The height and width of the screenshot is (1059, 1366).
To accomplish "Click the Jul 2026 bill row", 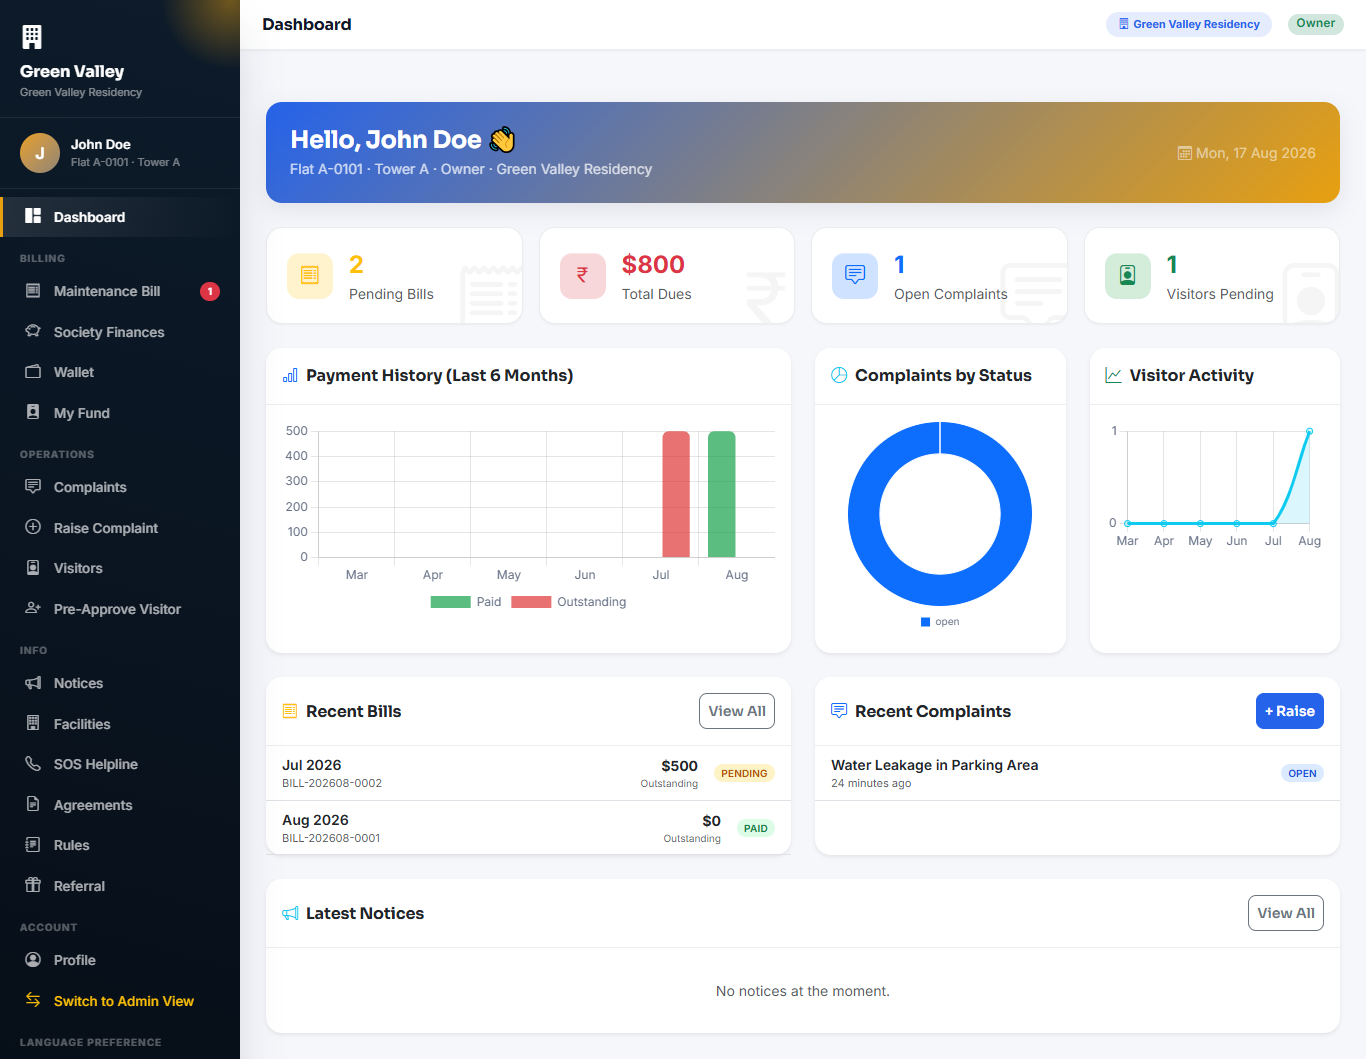I will pyautogui.click(x=528, y=773).
